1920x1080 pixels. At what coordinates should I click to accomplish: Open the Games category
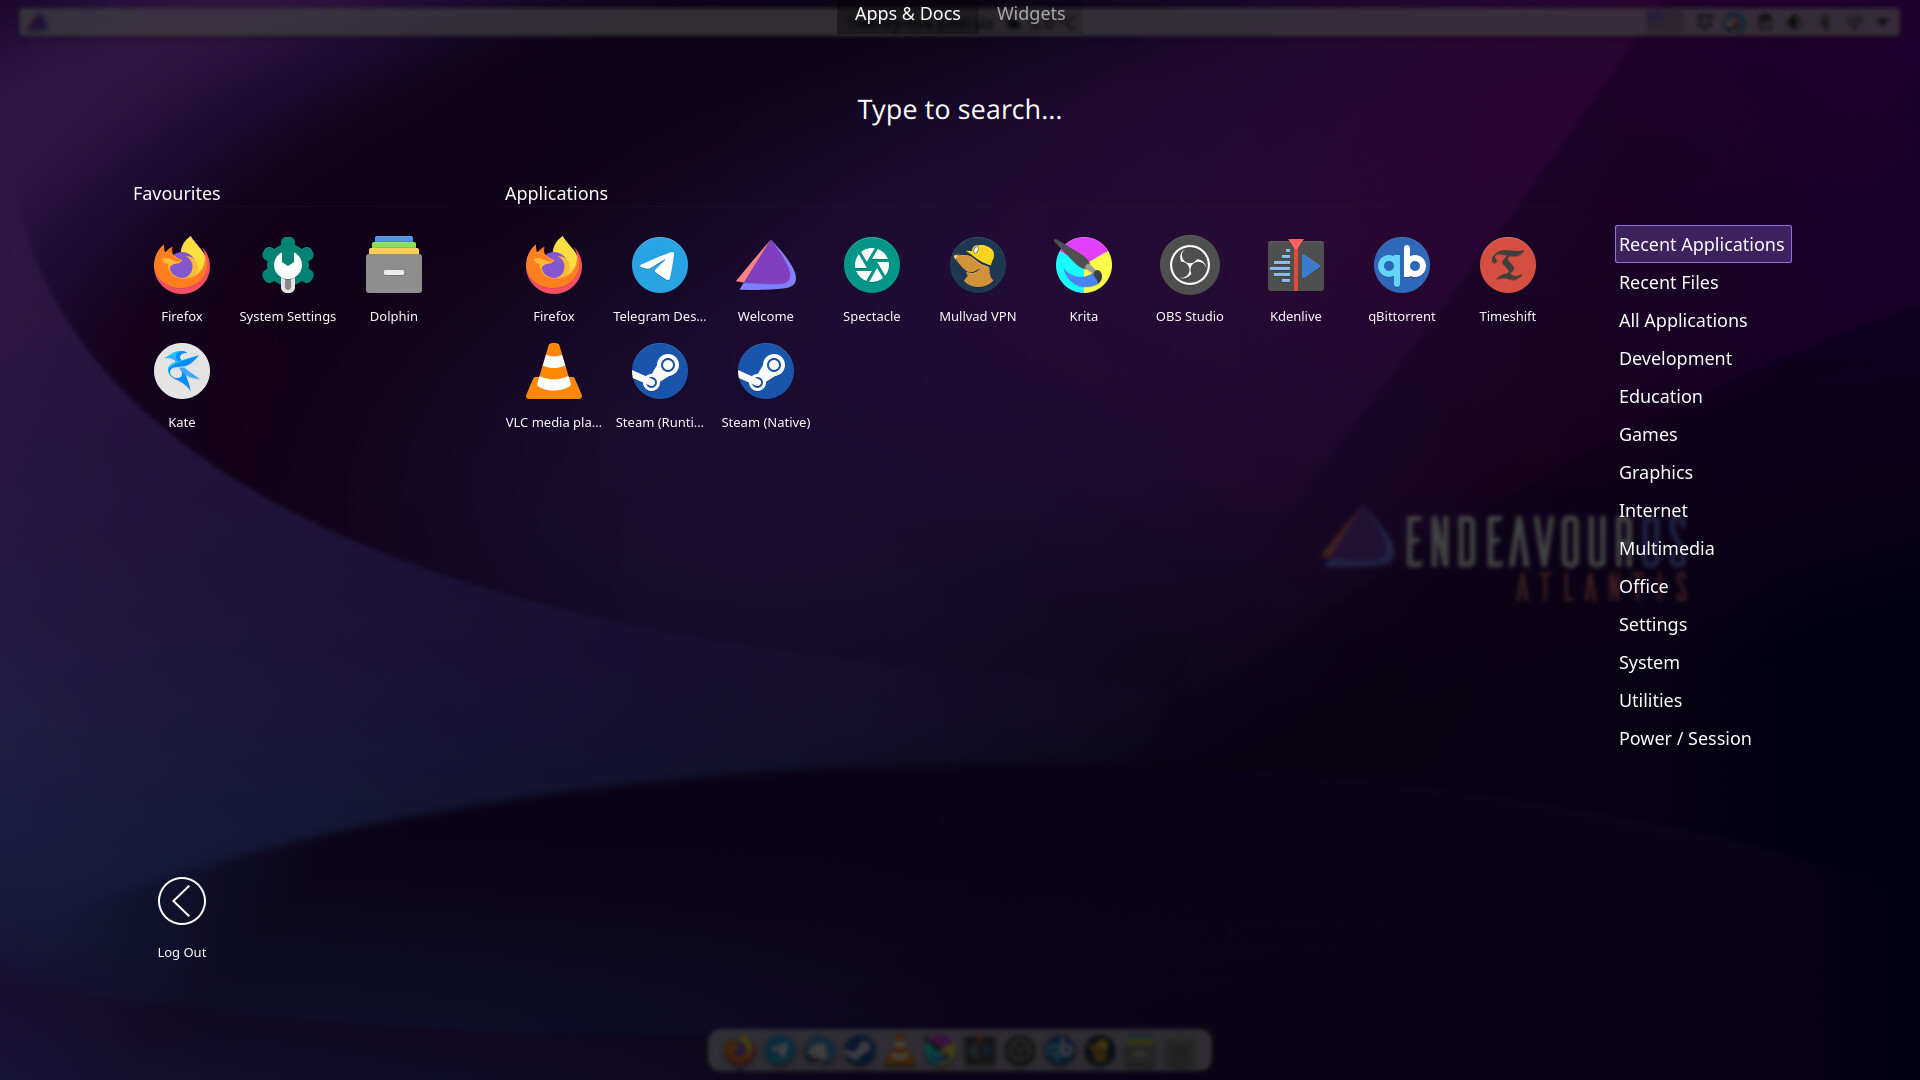pos(1647,434)
